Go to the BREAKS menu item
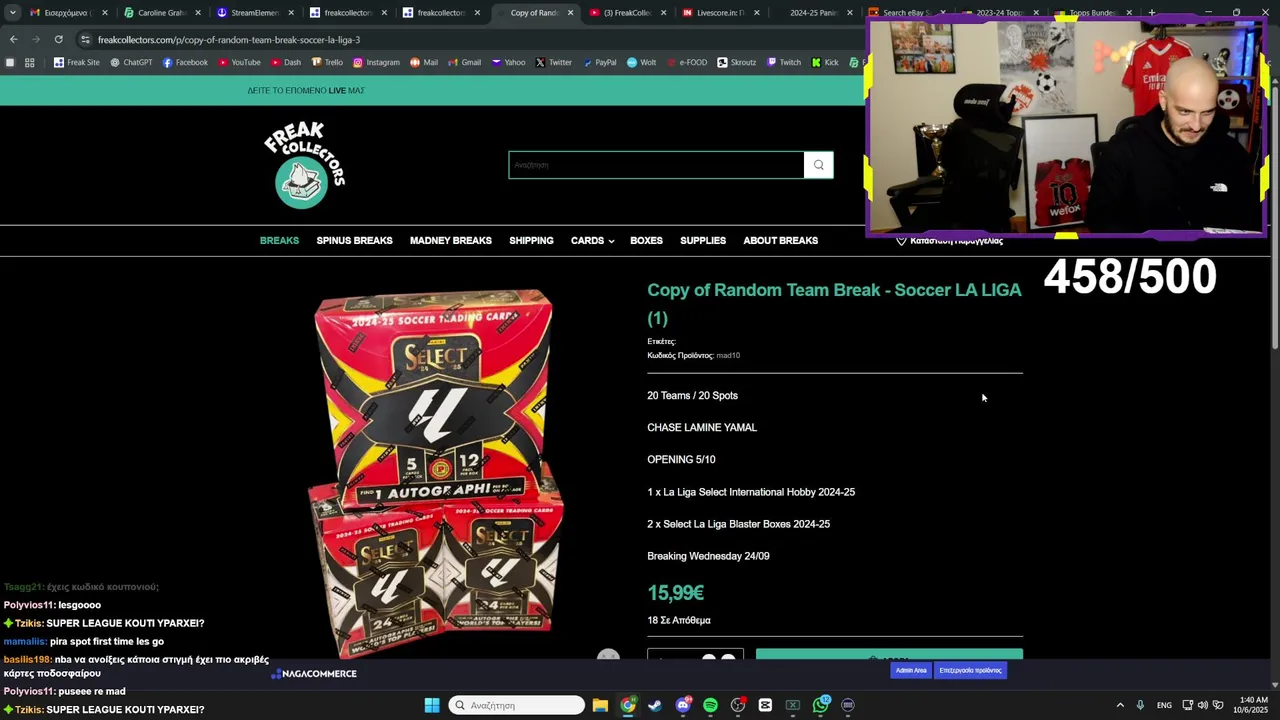Screen dimensions: 1280x720 279,240
